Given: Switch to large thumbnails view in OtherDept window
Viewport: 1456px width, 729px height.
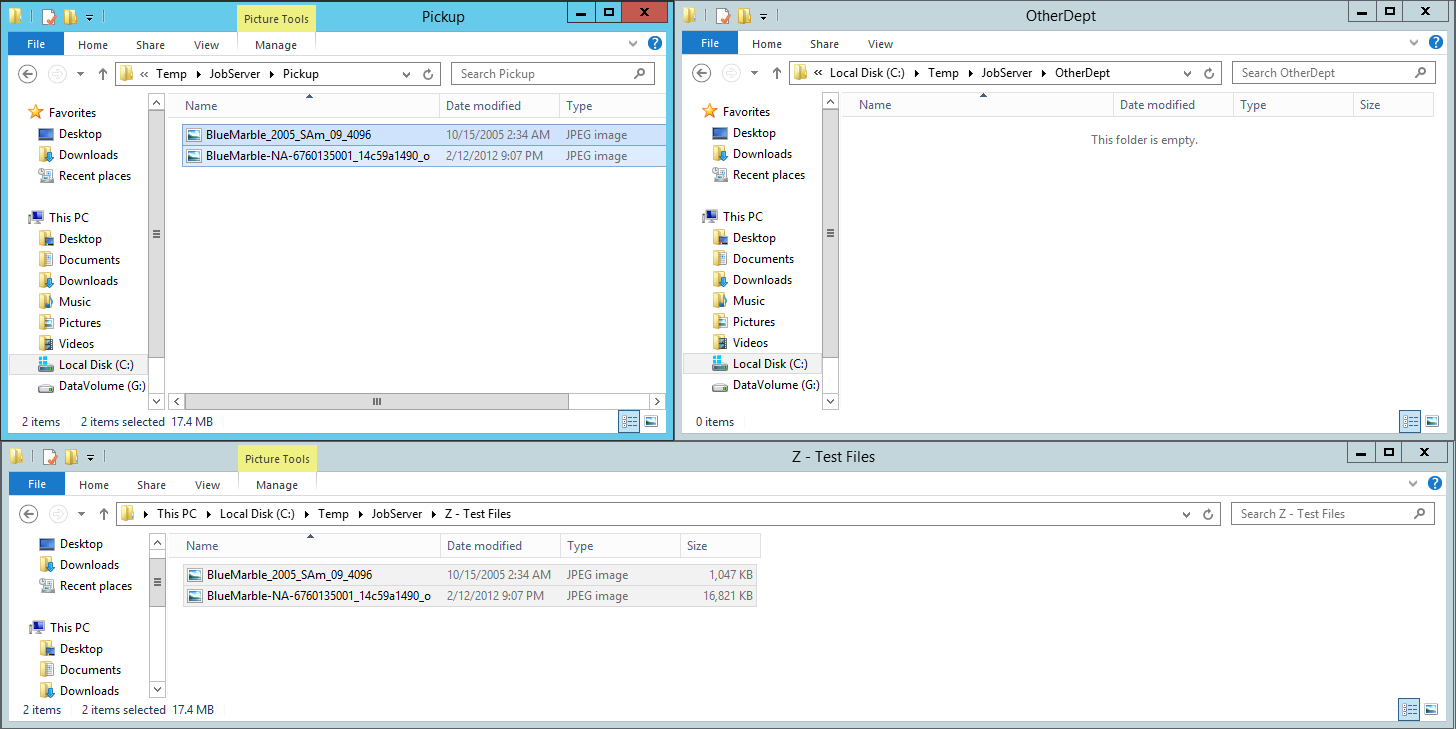Looking at the screenshot, I should tap(1431, 422).
